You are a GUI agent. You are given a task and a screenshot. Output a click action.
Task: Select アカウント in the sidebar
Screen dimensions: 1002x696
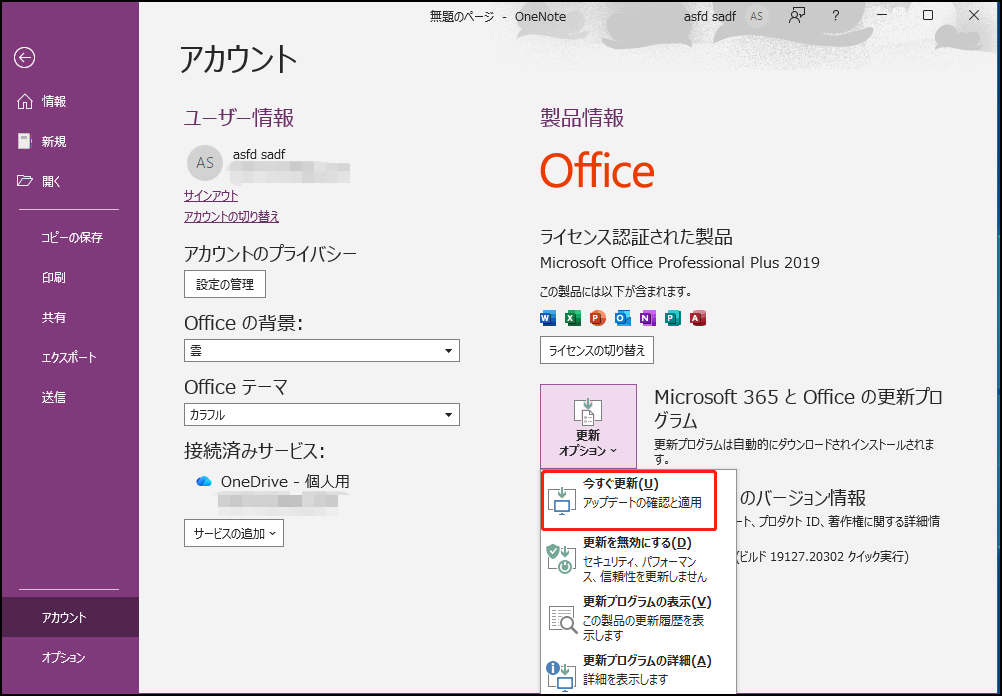click(70, 617)
